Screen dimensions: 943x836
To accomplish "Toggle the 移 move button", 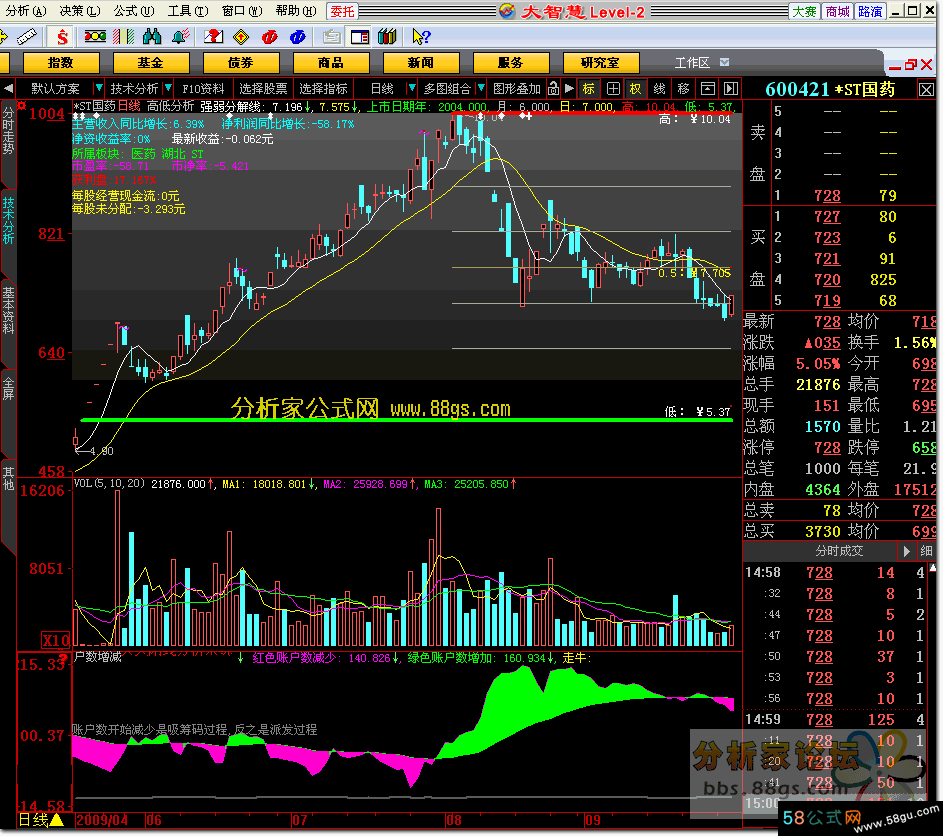I will pos(683,89).
